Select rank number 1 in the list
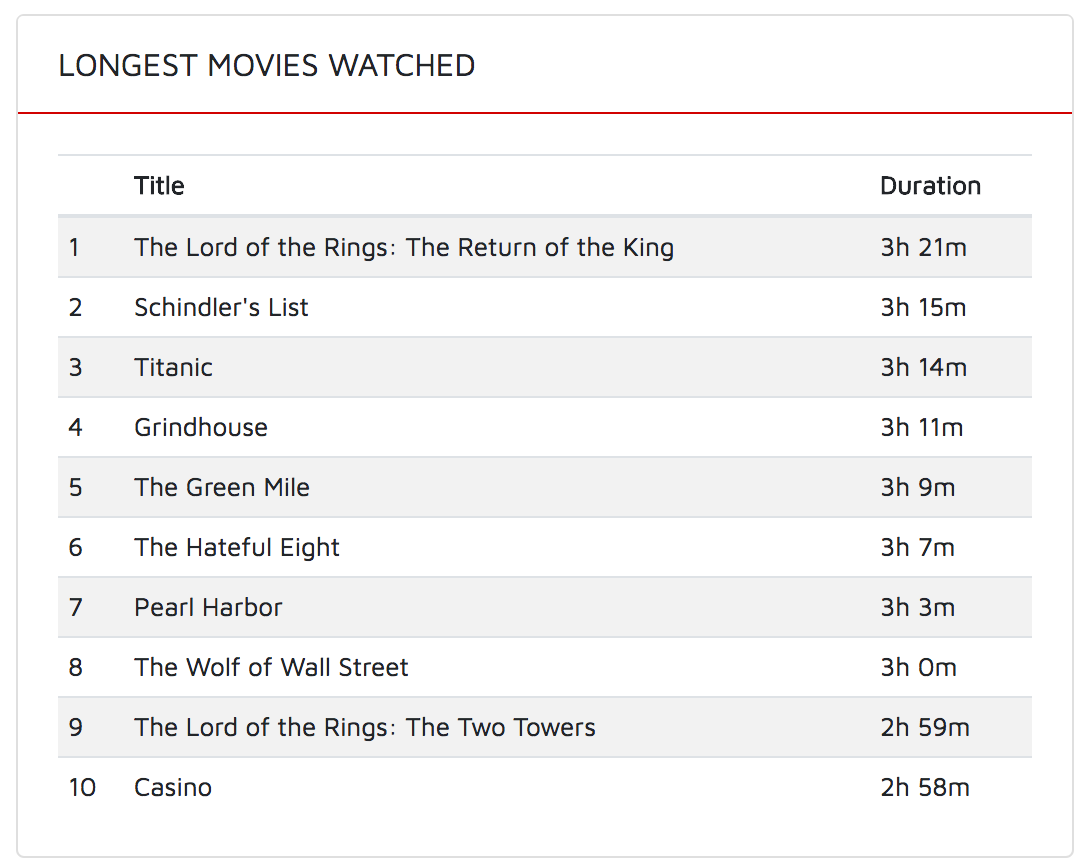This screenshot has width=1090, height=866. coord(74,247)
